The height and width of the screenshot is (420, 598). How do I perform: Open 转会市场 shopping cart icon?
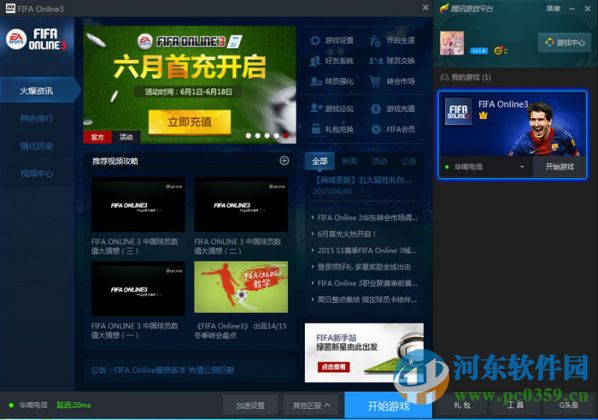point(375,81)
